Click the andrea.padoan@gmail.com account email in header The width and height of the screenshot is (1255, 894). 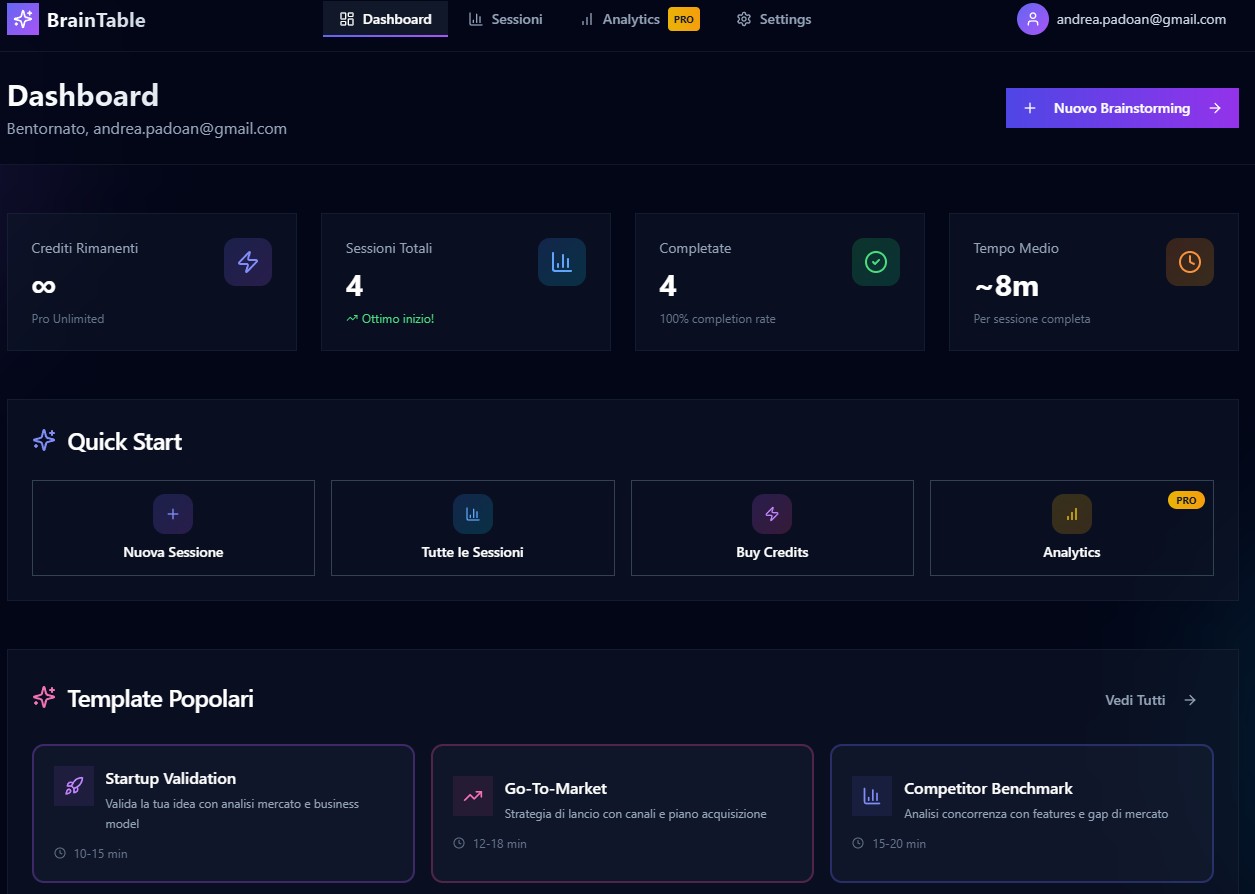(x=1141, y=19)
